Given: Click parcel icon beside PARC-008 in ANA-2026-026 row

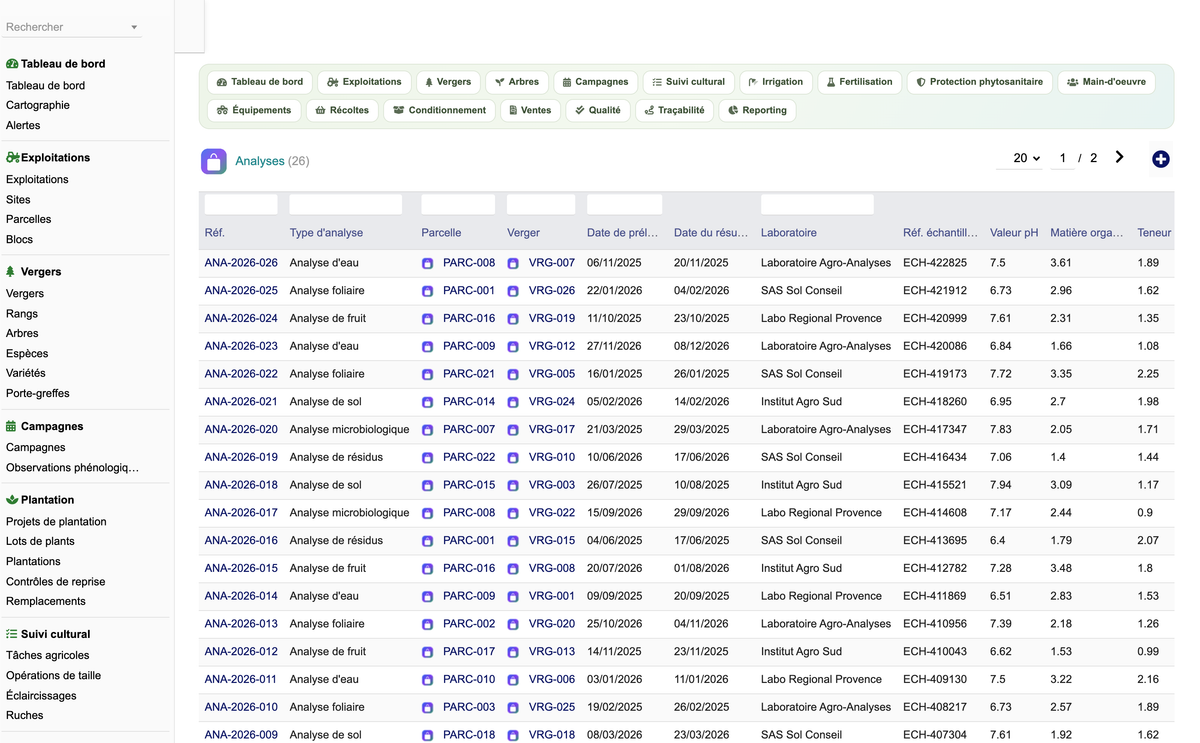Looking at the screenshot, I should point(427,263).
